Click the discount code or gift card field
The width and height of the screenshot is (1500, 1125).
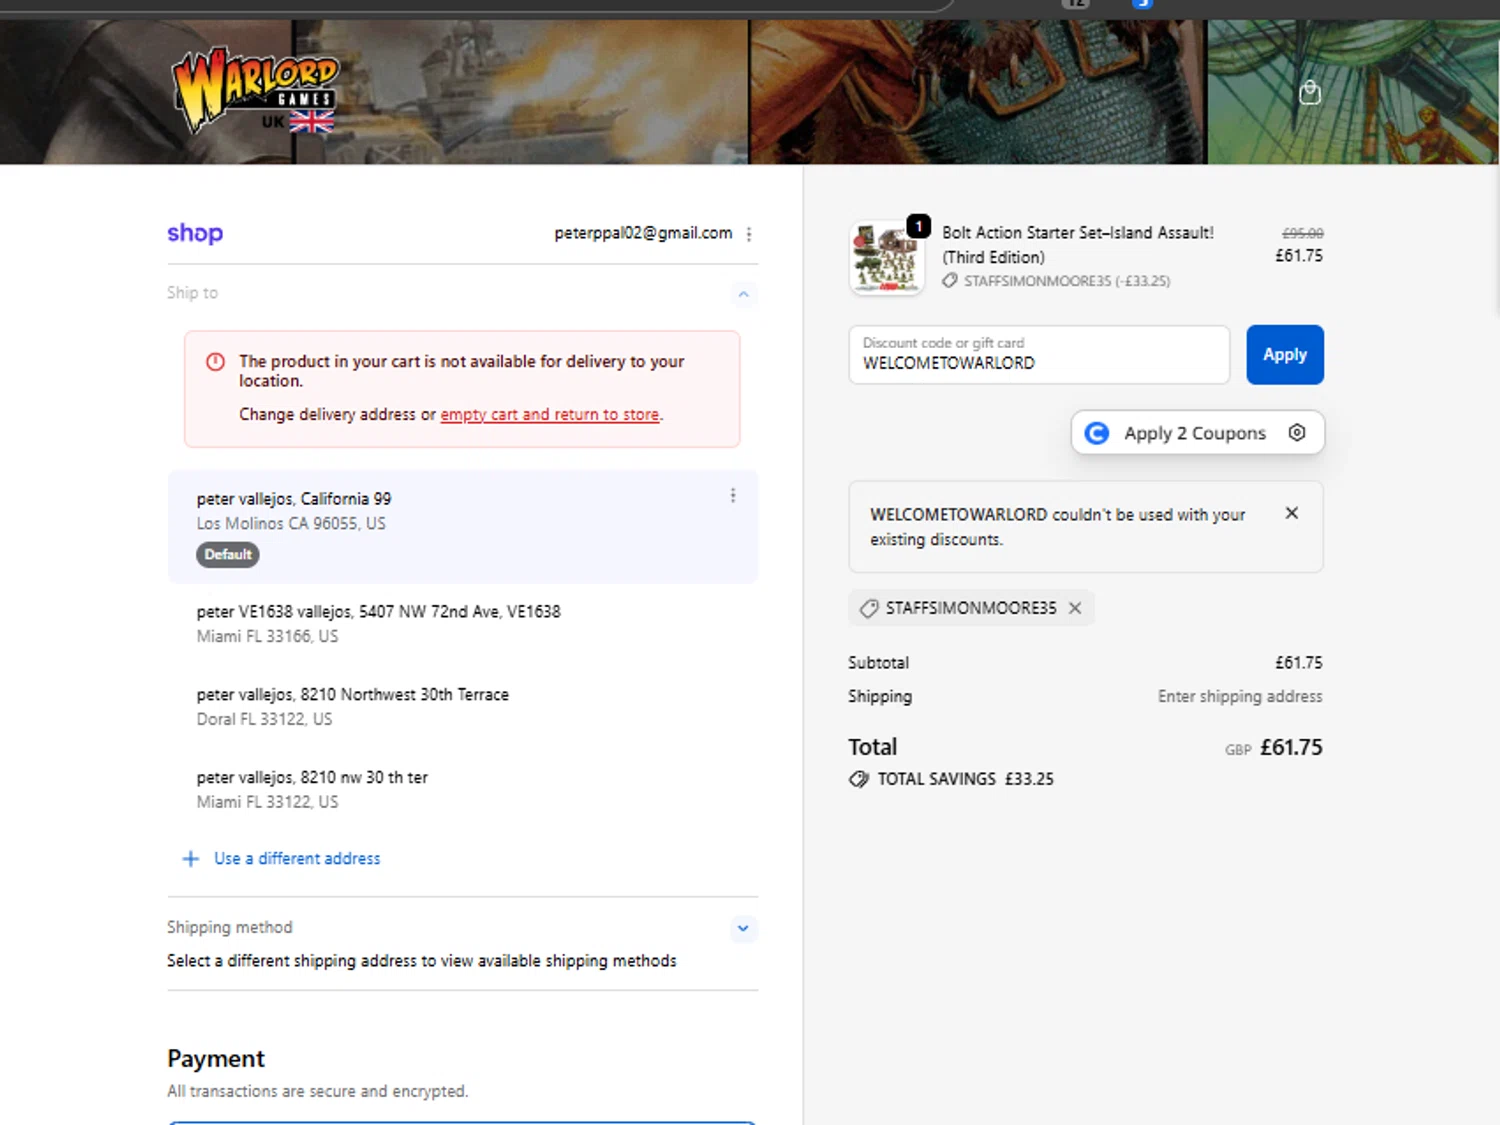1039,354
